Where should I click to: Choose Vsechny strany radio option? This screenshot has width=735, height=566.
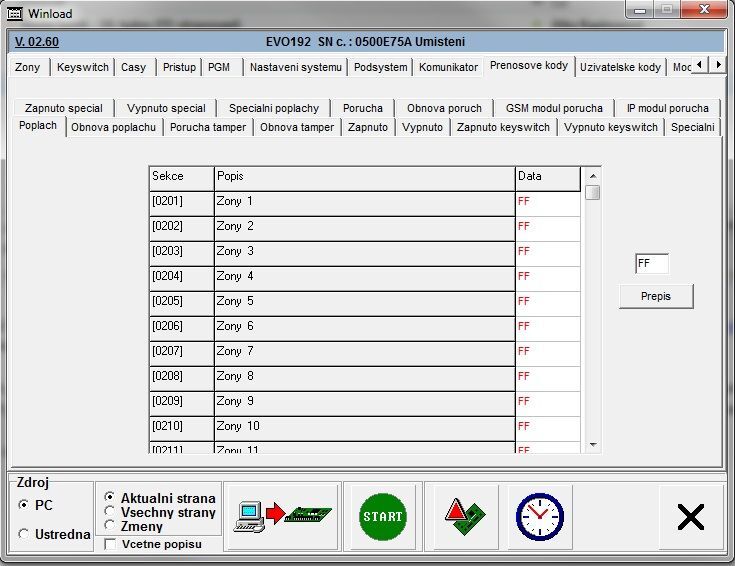coord(110,512)
